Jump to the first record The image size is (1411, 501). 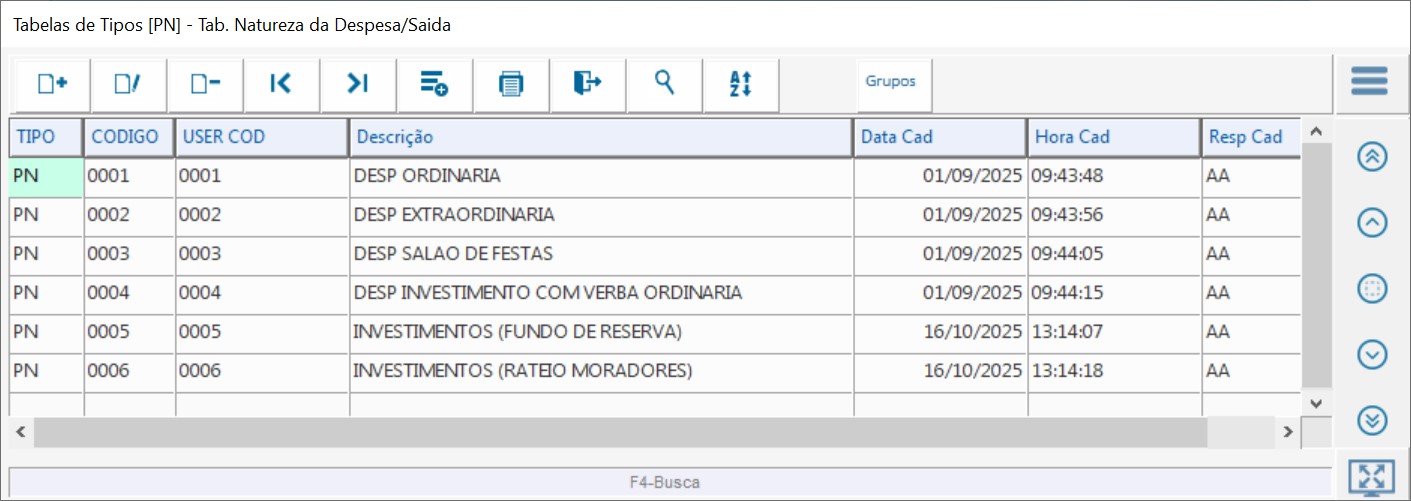click(x=281, y=84)
